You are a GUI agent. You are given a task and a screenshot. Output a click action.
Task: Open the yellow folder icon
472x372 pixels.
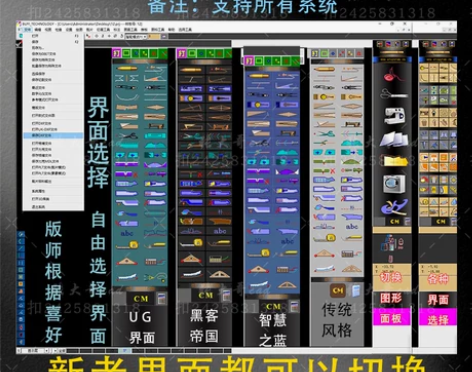point(395,161)
